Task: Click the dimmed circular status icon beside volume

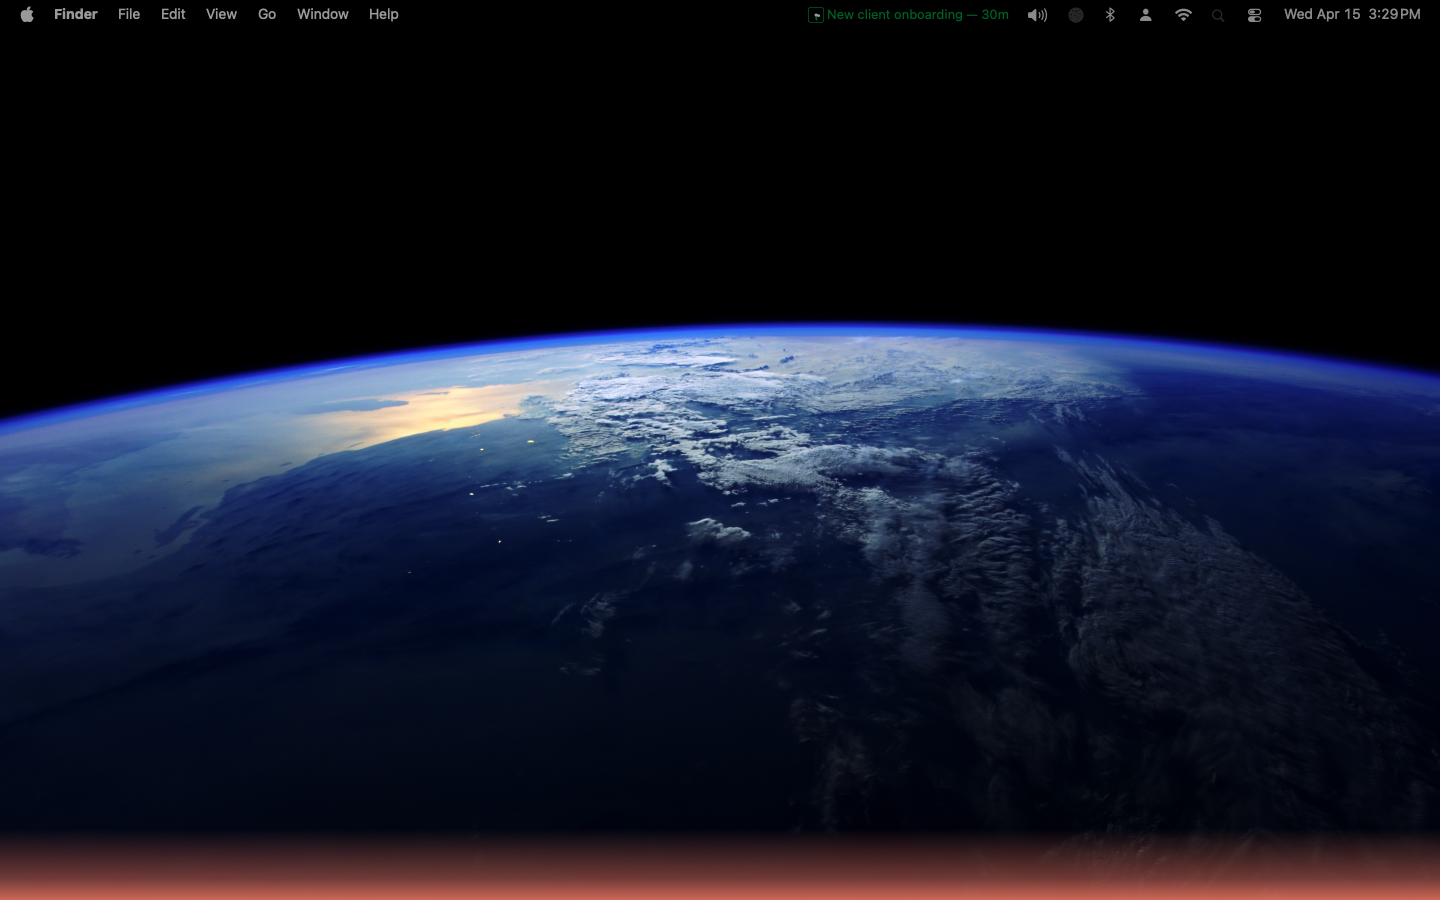Action: coord(1076,15)
